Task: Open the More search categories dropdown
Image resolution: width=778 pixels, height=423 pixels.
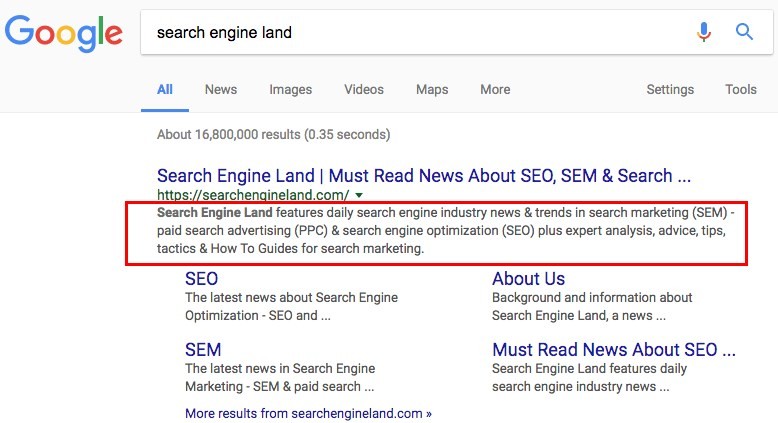Action: click(495, 89)
